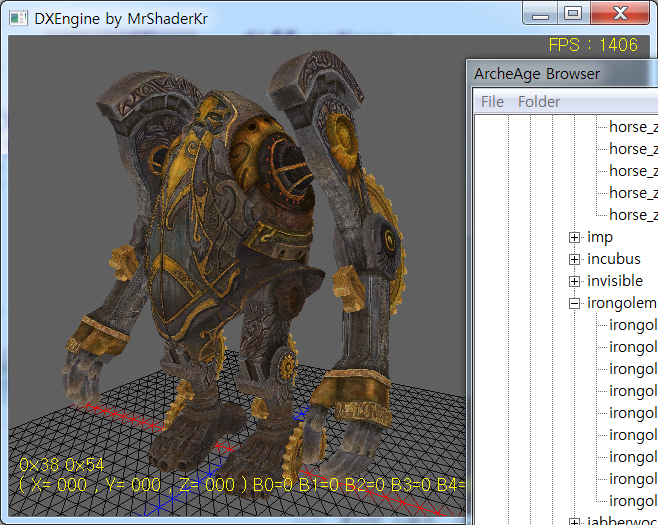Expand the invisible folder node
Viewport: 658px width, 525px height.
pos(574,281)
